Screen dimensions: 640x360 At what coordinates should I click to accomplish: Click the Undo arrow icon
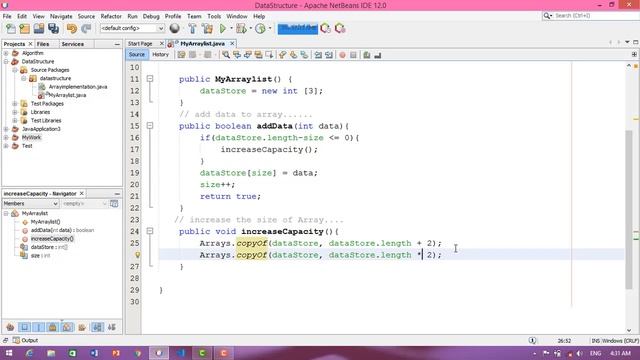click(x=72, y=29)
